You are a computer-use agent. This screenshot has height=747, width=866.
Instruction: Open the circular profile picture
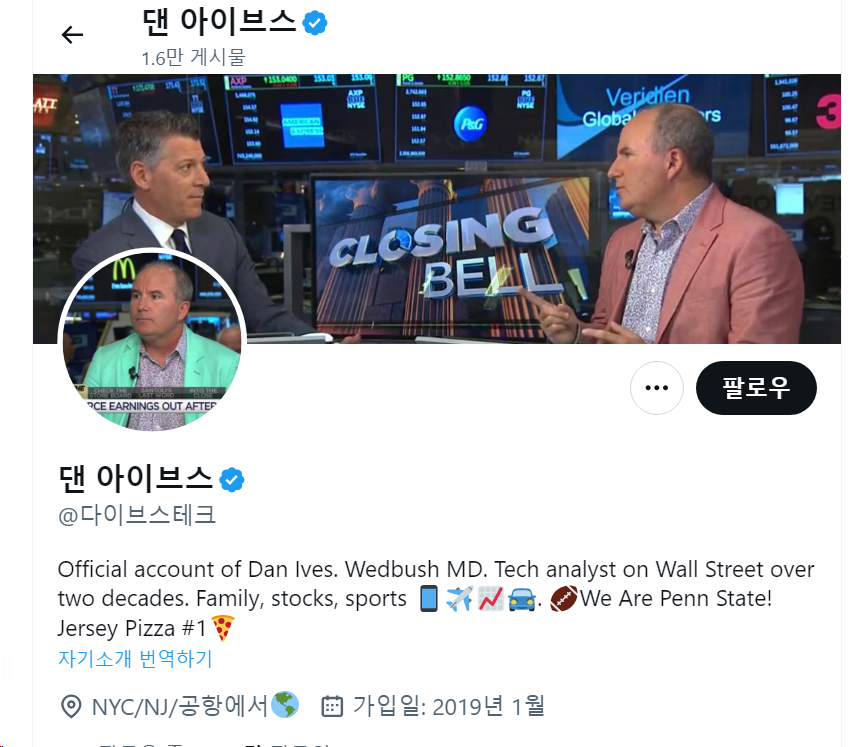pyautogui.click(x=152, y=340)
